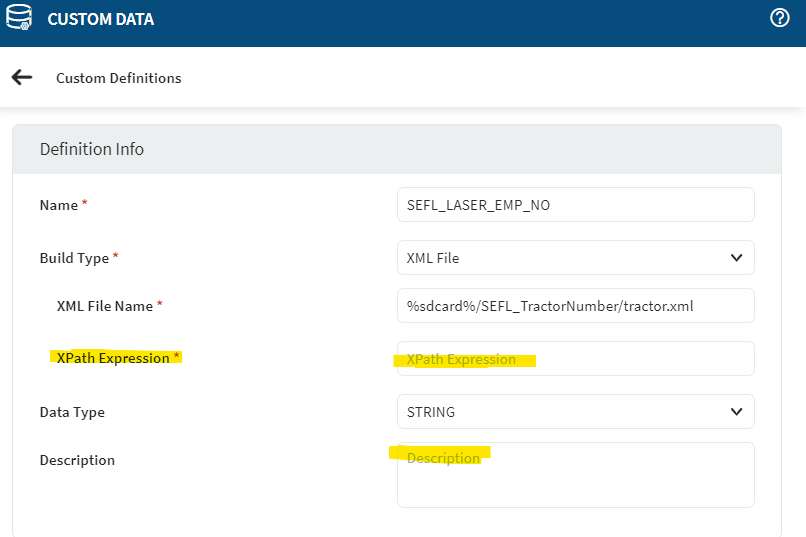The image size is (806, 537).
Task: Click the XML File Name label
Action: 105,306
